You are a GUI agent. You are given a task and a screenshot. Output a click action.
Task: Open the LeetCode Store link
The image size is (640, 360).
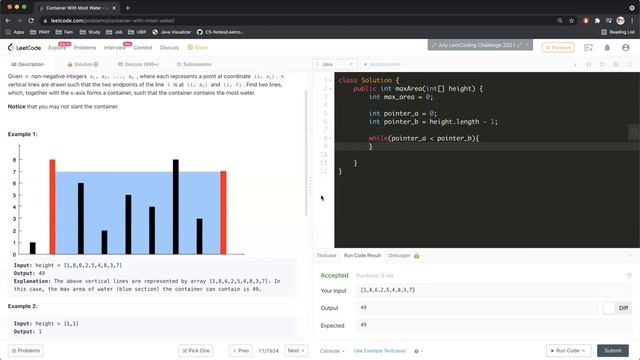tap(198, 48)
